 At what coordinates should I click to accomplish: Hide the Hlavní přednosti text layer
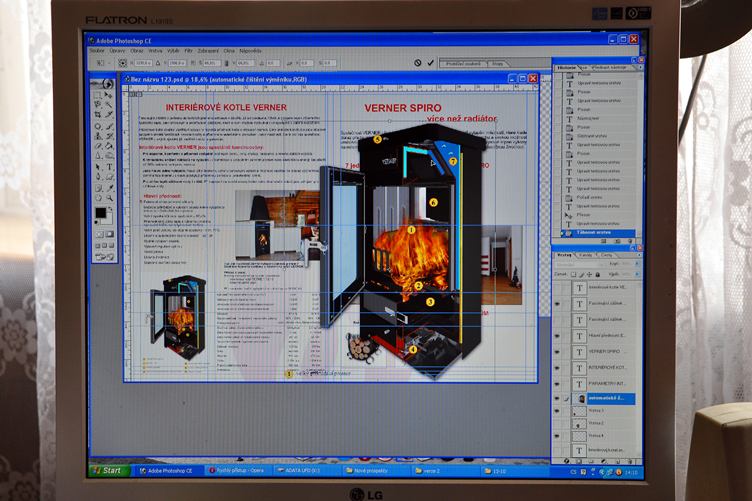pyautogui.click(x=558, y=336)
